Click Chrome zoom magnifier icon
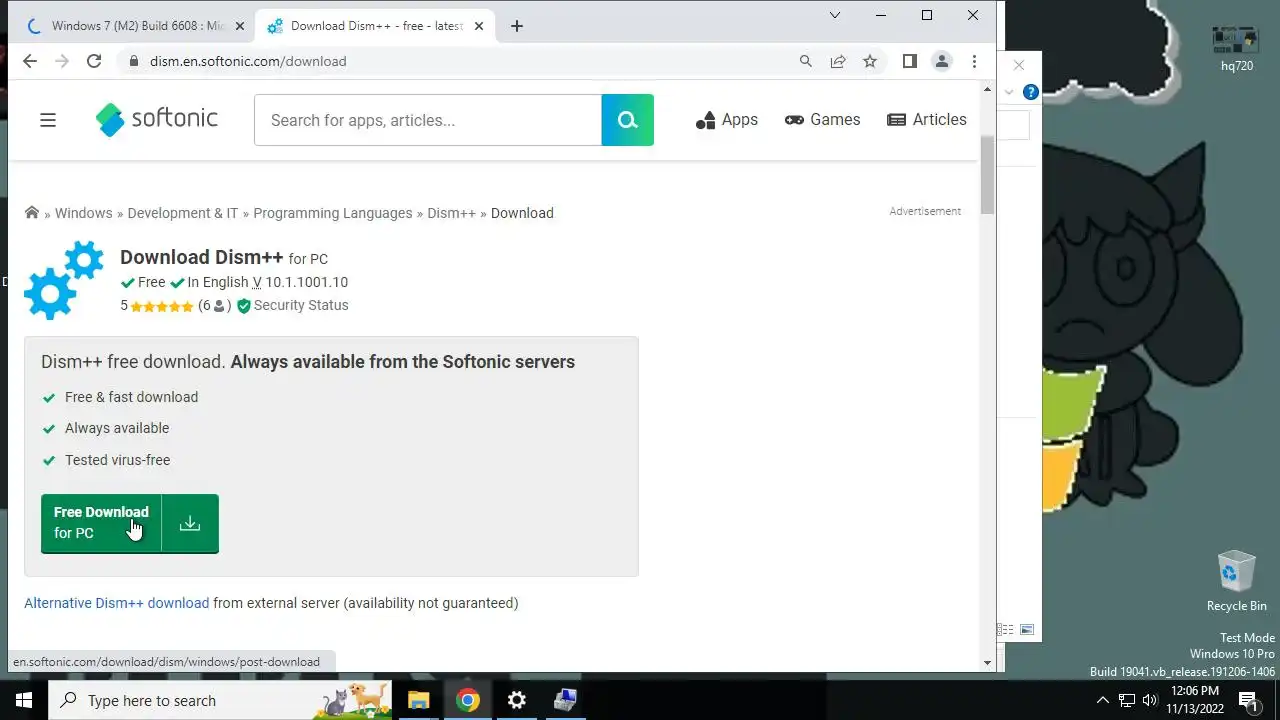The width and height of the screenshot is (1280, 720). (x=806, y=61)
